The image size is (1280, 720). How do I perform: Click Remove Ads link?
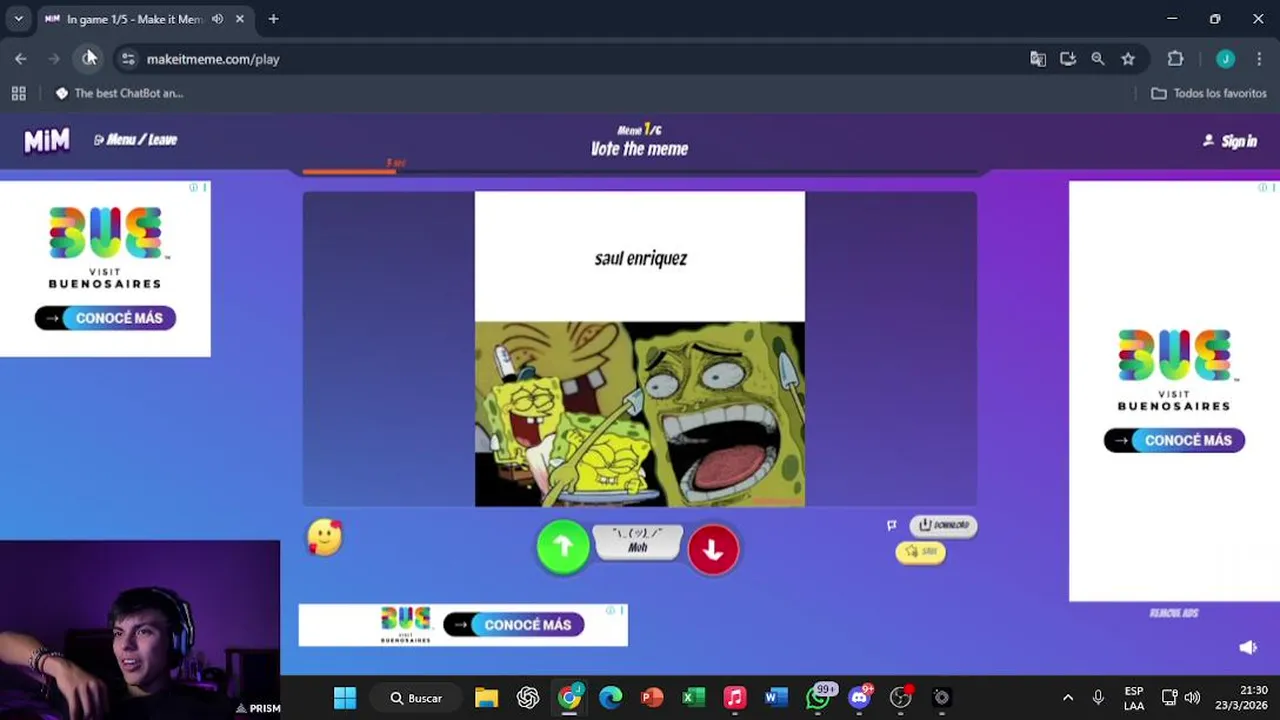tap(1174, 613)
